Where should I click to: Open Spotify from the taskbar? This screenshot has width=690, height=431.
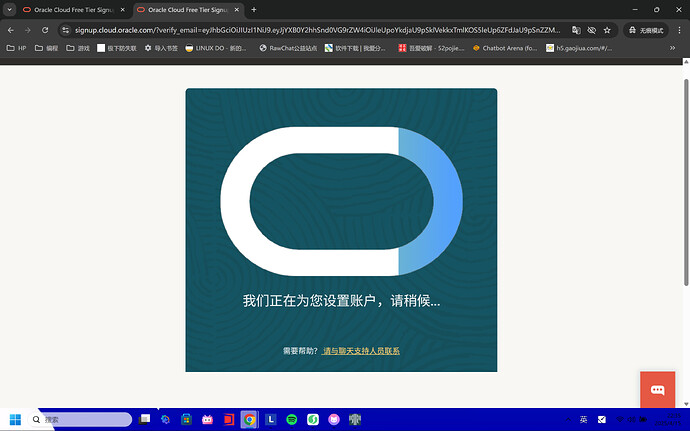[292, 420]
